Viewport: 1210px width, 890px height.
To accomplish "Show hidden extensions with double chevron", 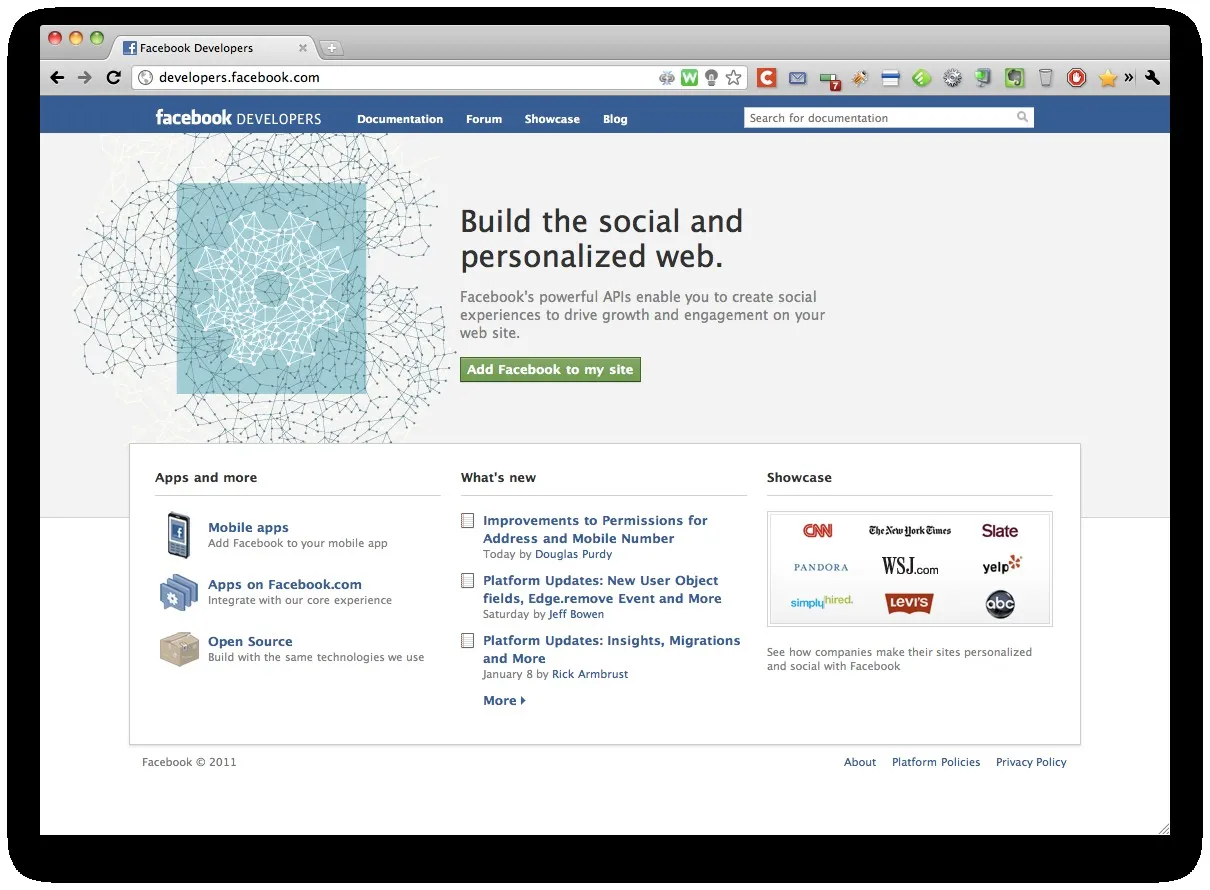I will 1129,77.
